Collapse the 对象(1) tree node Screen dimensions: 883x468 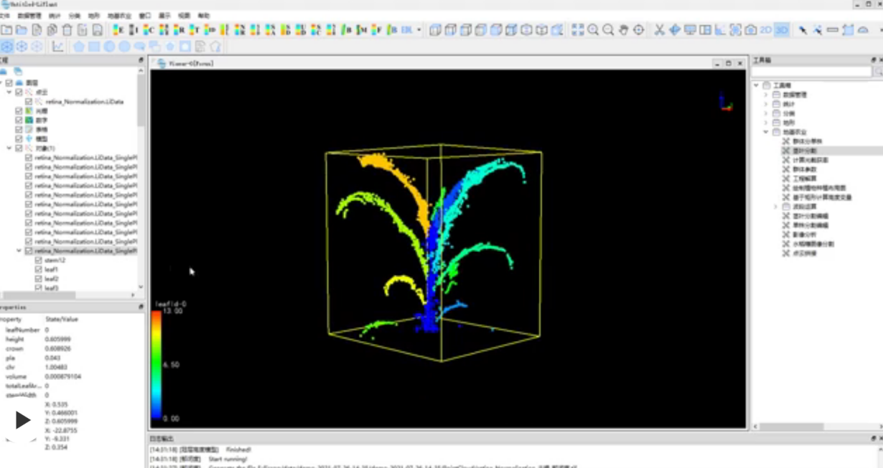pos(9,148)
